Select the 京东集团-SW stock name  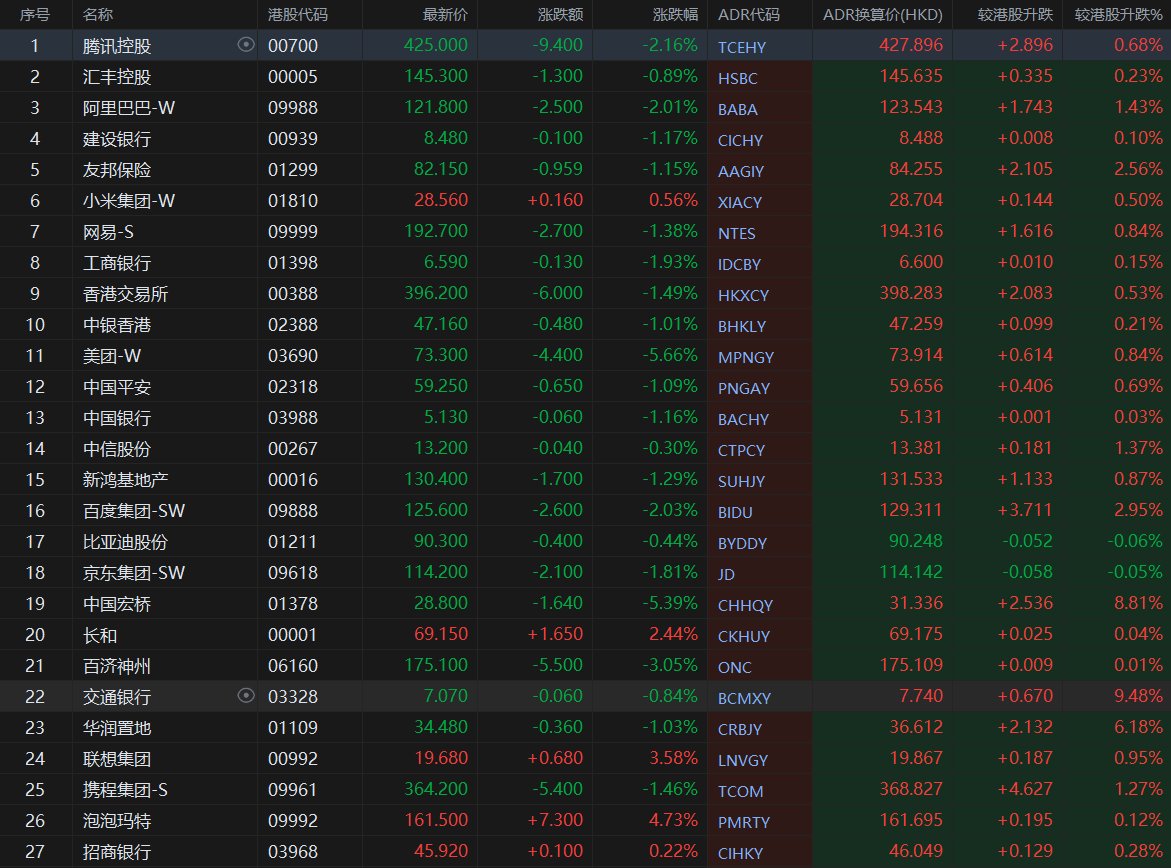pyautogui.click(x=134, y=573)
